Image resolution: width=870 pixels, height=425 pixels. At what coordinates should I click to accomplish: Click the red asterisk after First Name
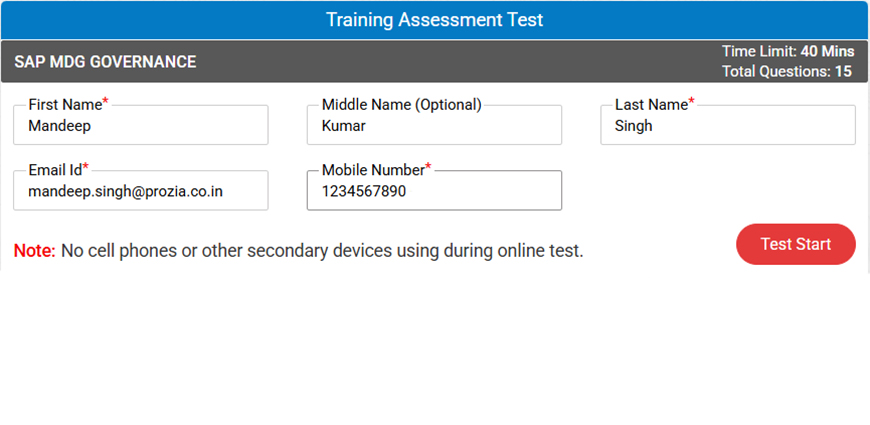pyautogui.click(x=105, y=103)
